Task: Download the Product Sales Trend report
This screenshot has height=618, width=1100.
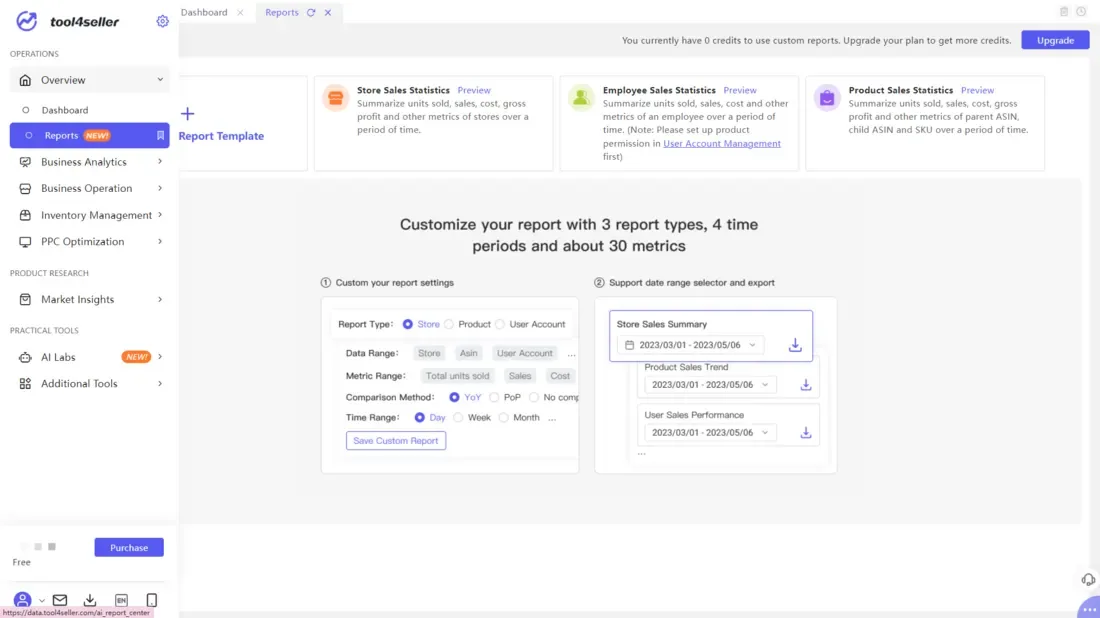Action: click(805, 384)
